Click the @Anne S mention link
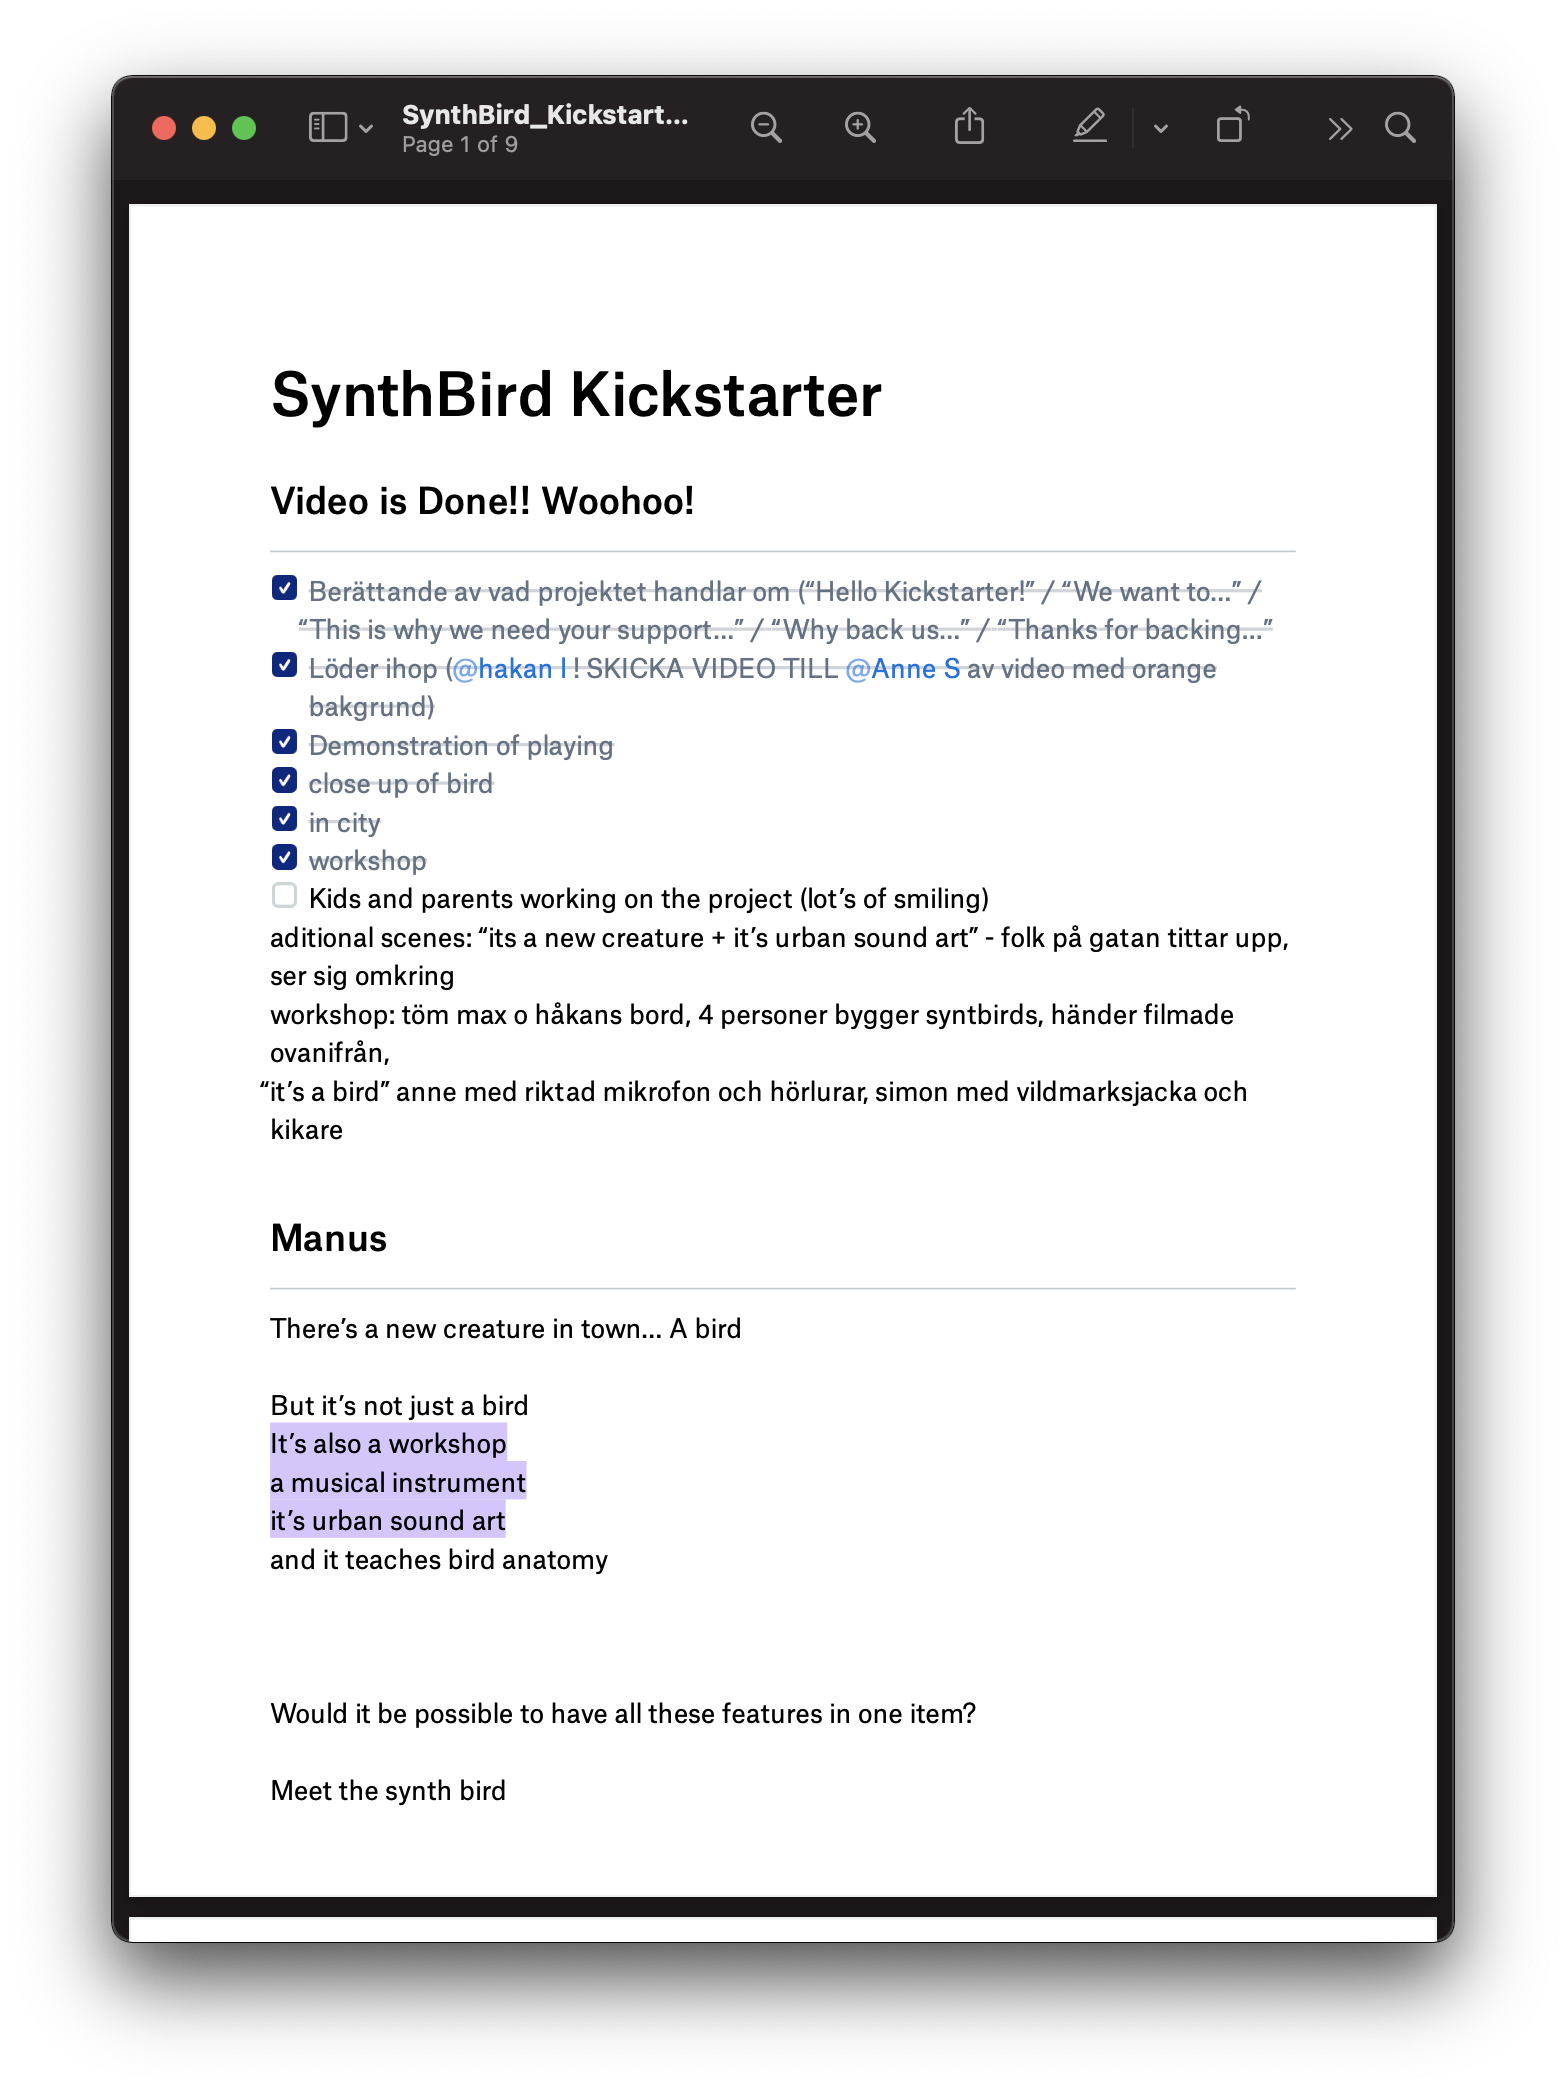 click(x=903, y=669)
